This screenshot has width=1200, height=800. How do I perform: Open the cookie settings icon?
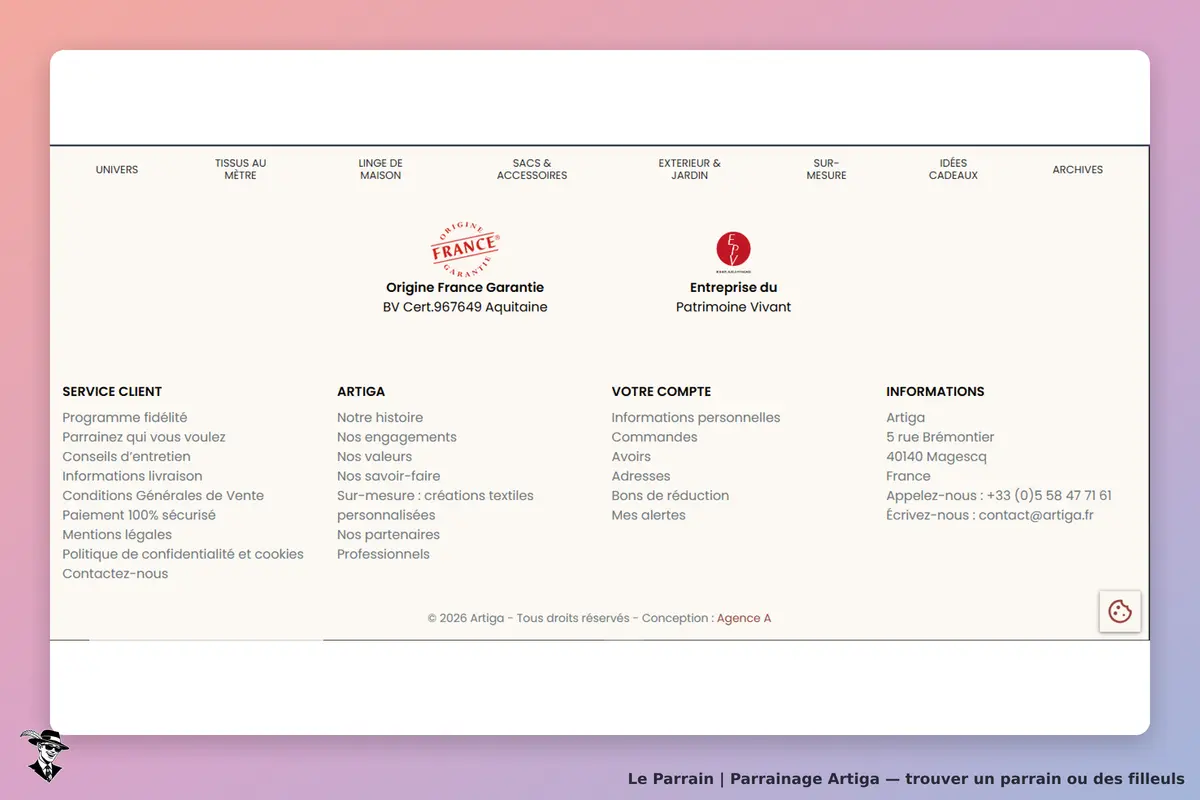point(1120,611)
